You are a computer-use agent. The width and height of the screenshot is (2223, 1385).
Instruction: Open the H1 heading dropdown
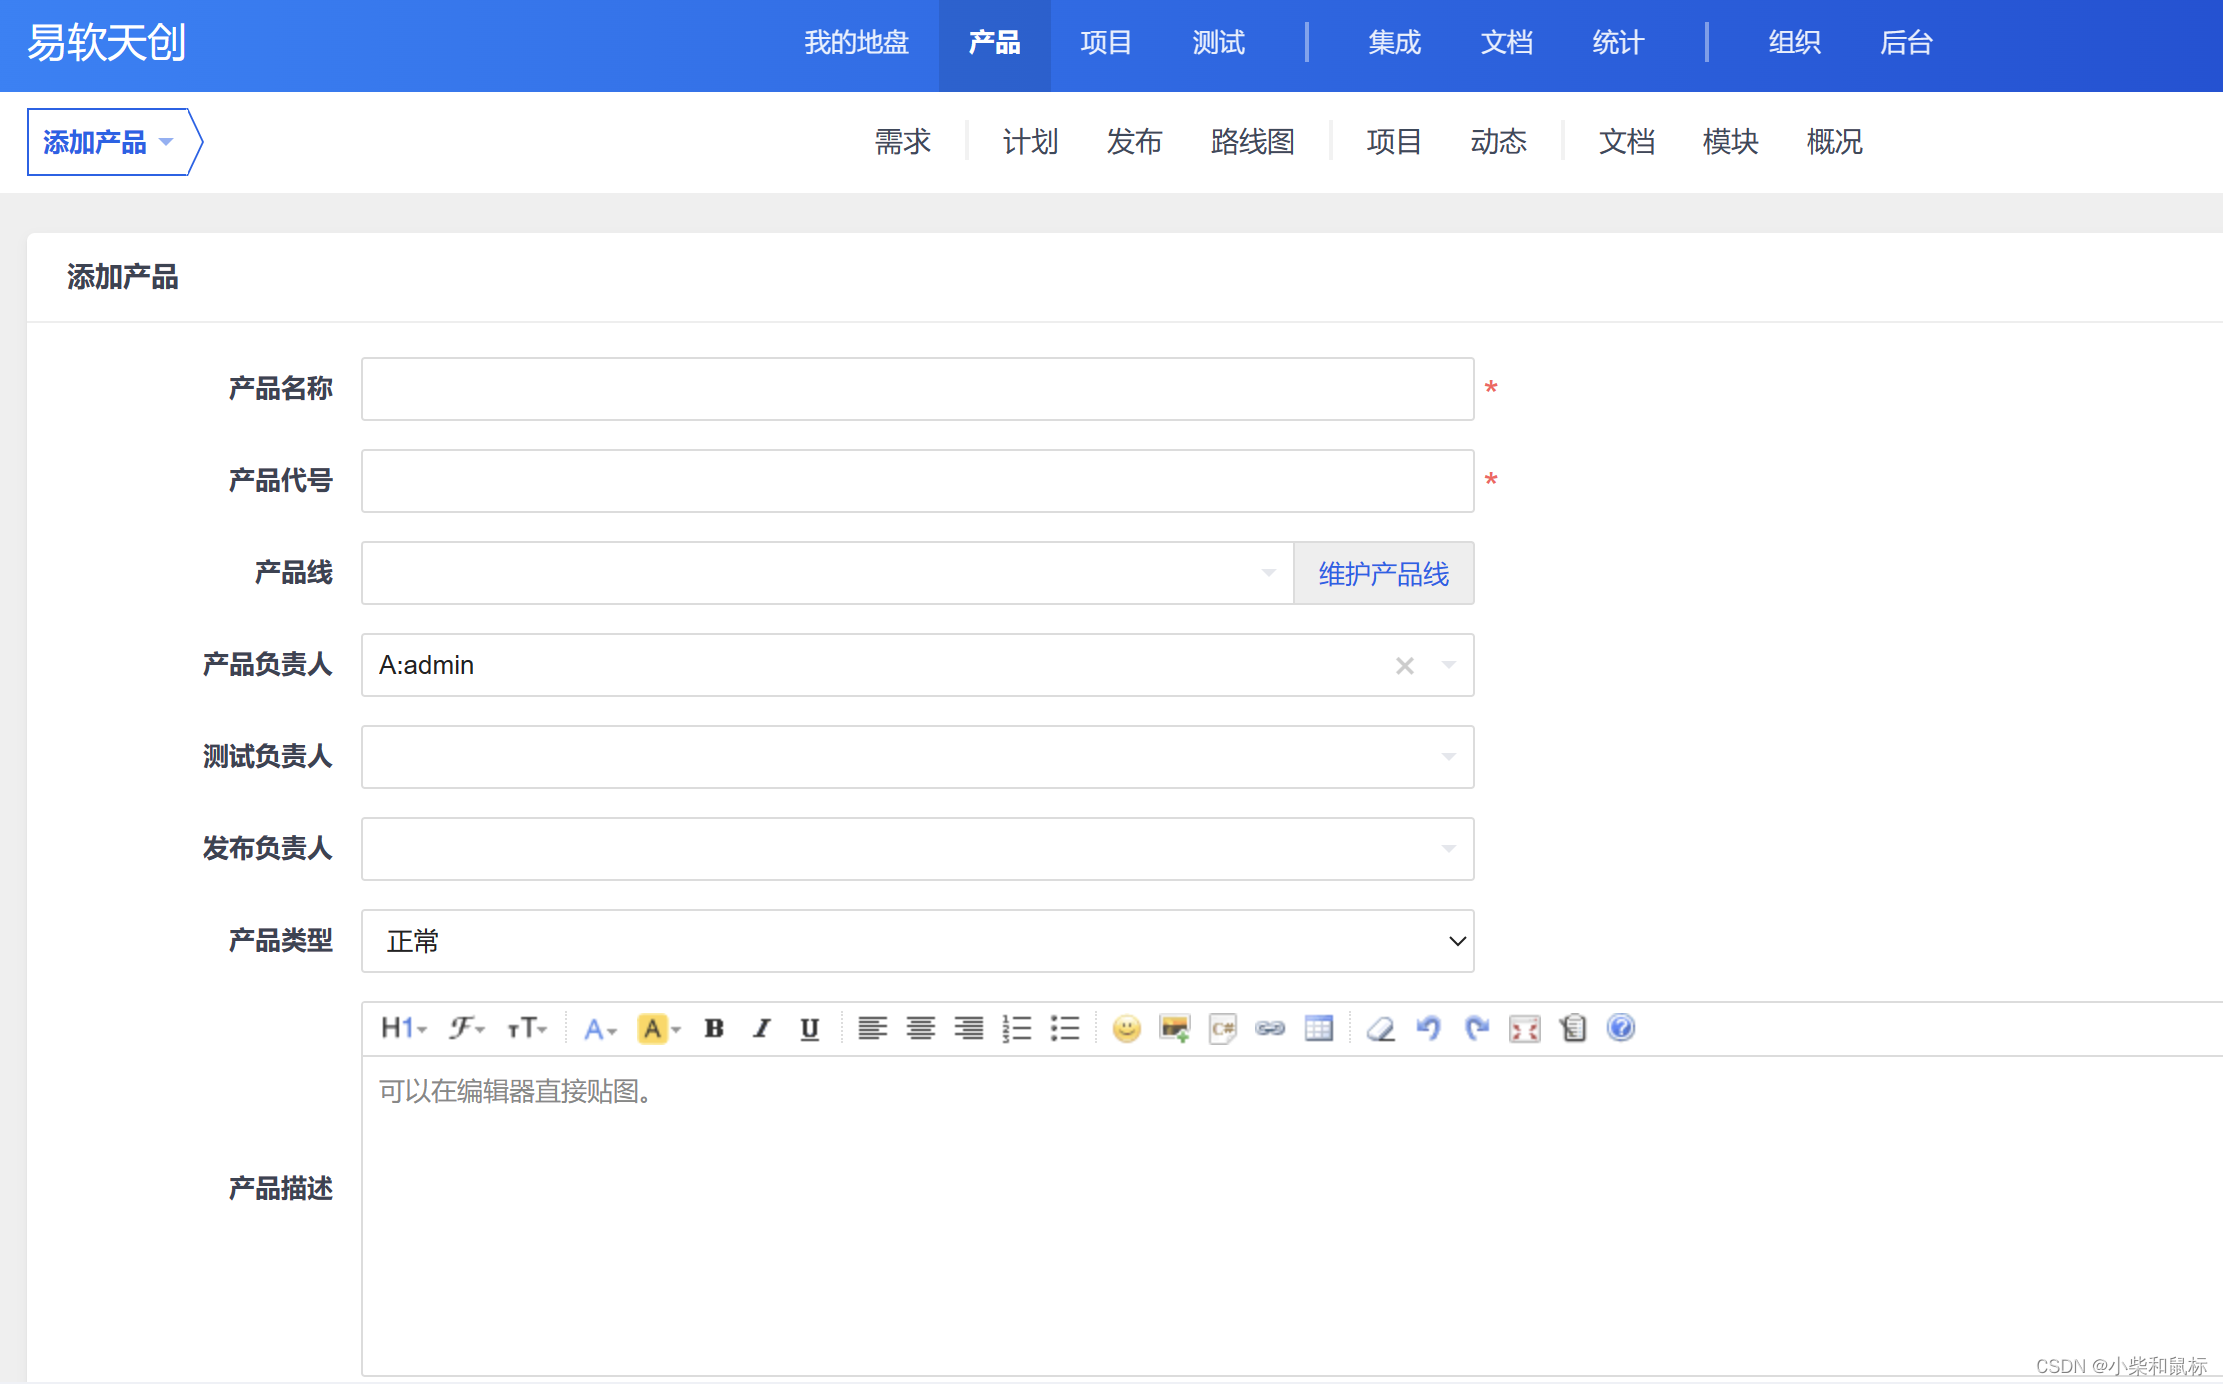click(403, 1028)
